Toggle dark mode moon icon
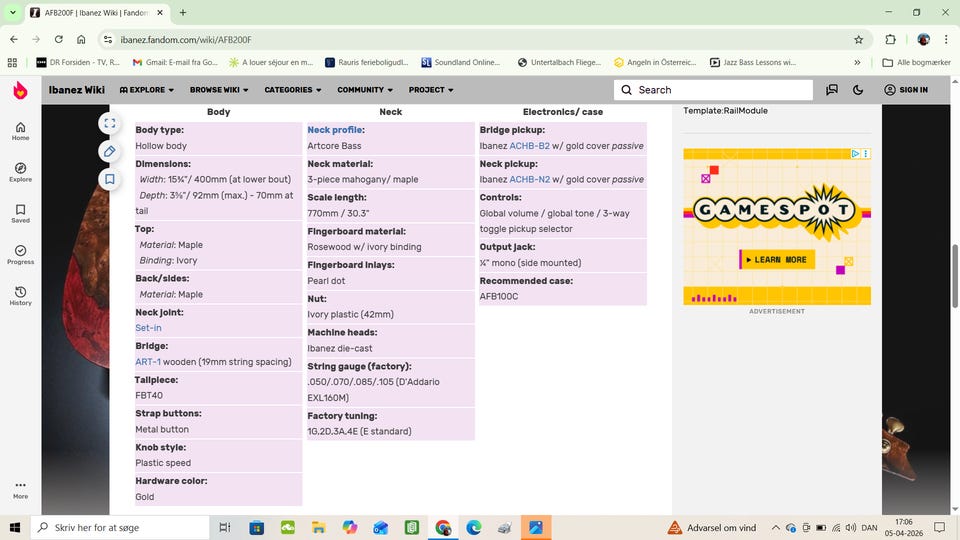The width and height of the screenshot is (960, 540). [x=858, y=90]
